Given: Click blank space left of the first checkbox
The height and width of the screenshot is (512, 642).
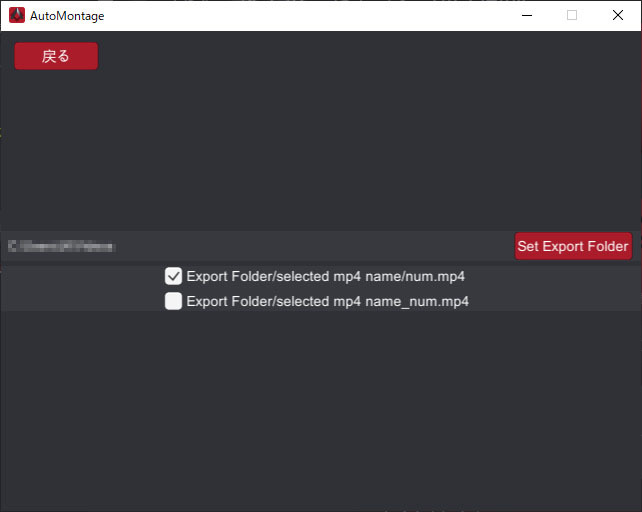Looking at the screenshot, I should 80,276.
